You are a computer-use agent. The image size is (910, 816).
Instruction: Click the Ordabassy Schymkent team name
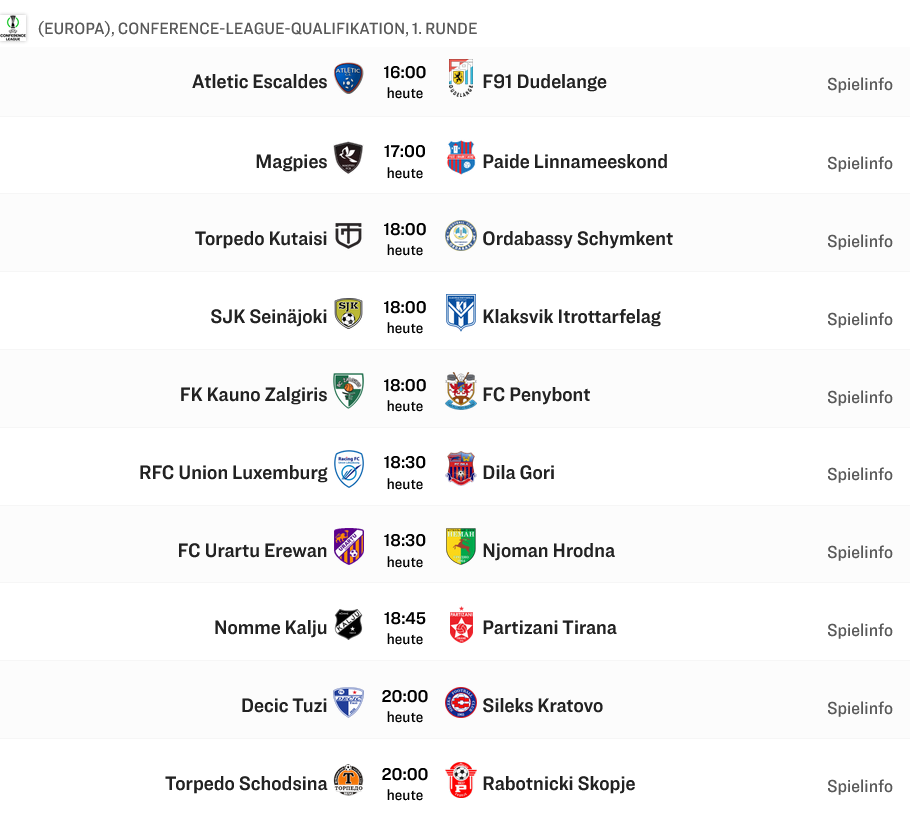pyautogui.click(x=577, y=239)
